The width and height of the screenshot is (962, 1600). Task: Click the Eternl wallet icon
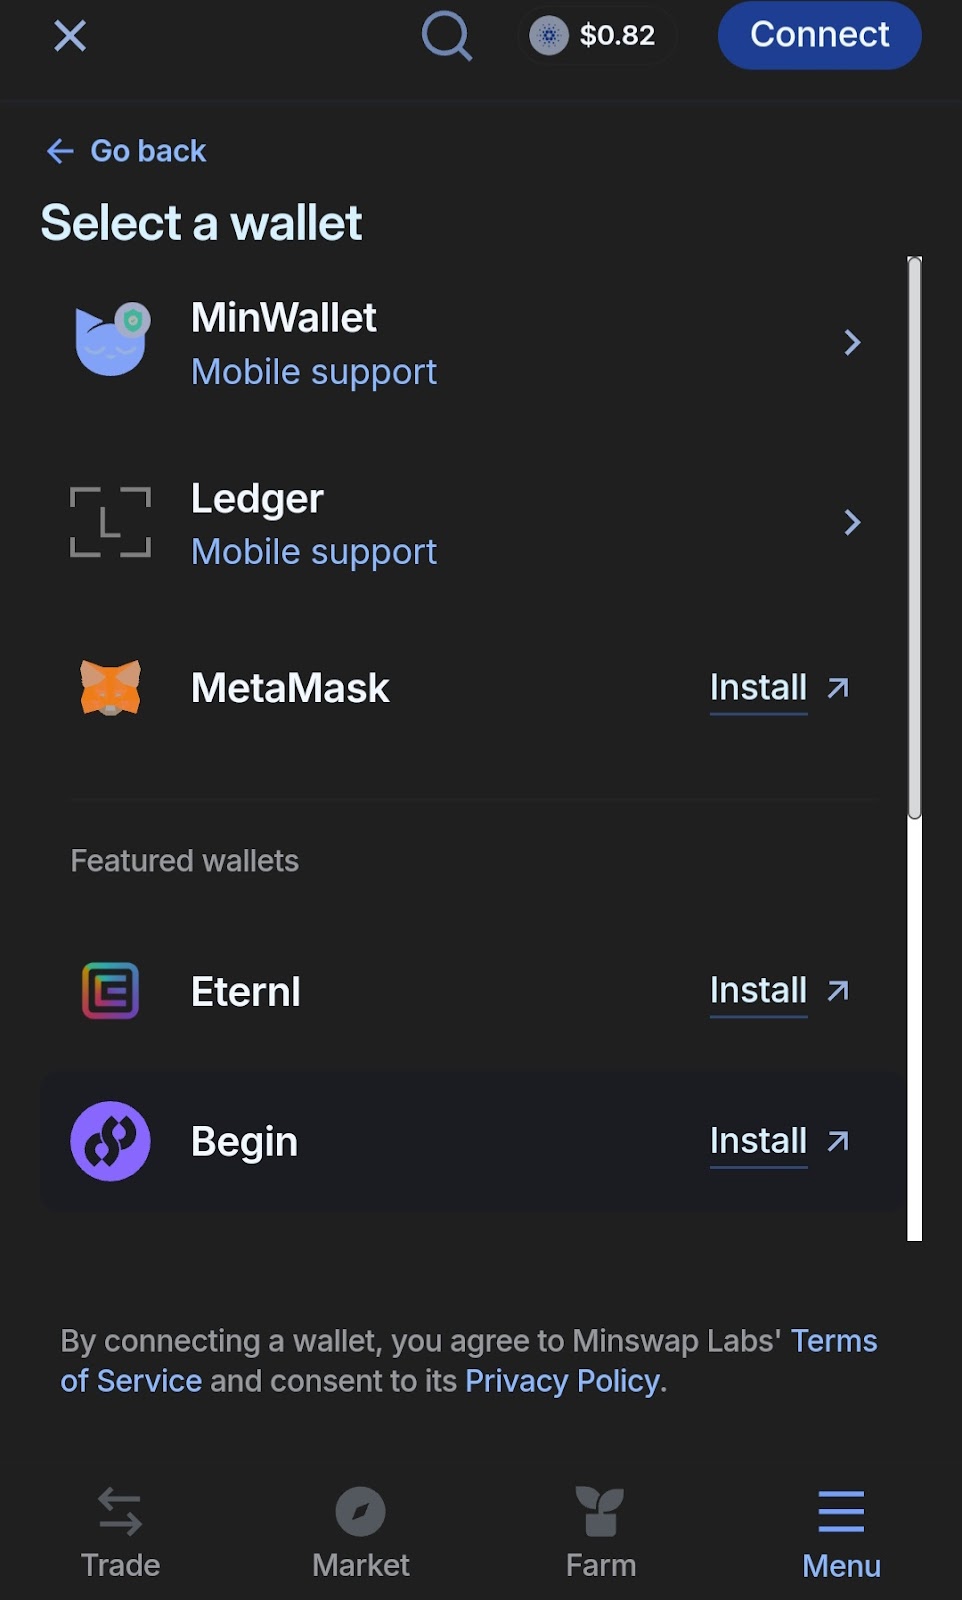coord(110,991)
